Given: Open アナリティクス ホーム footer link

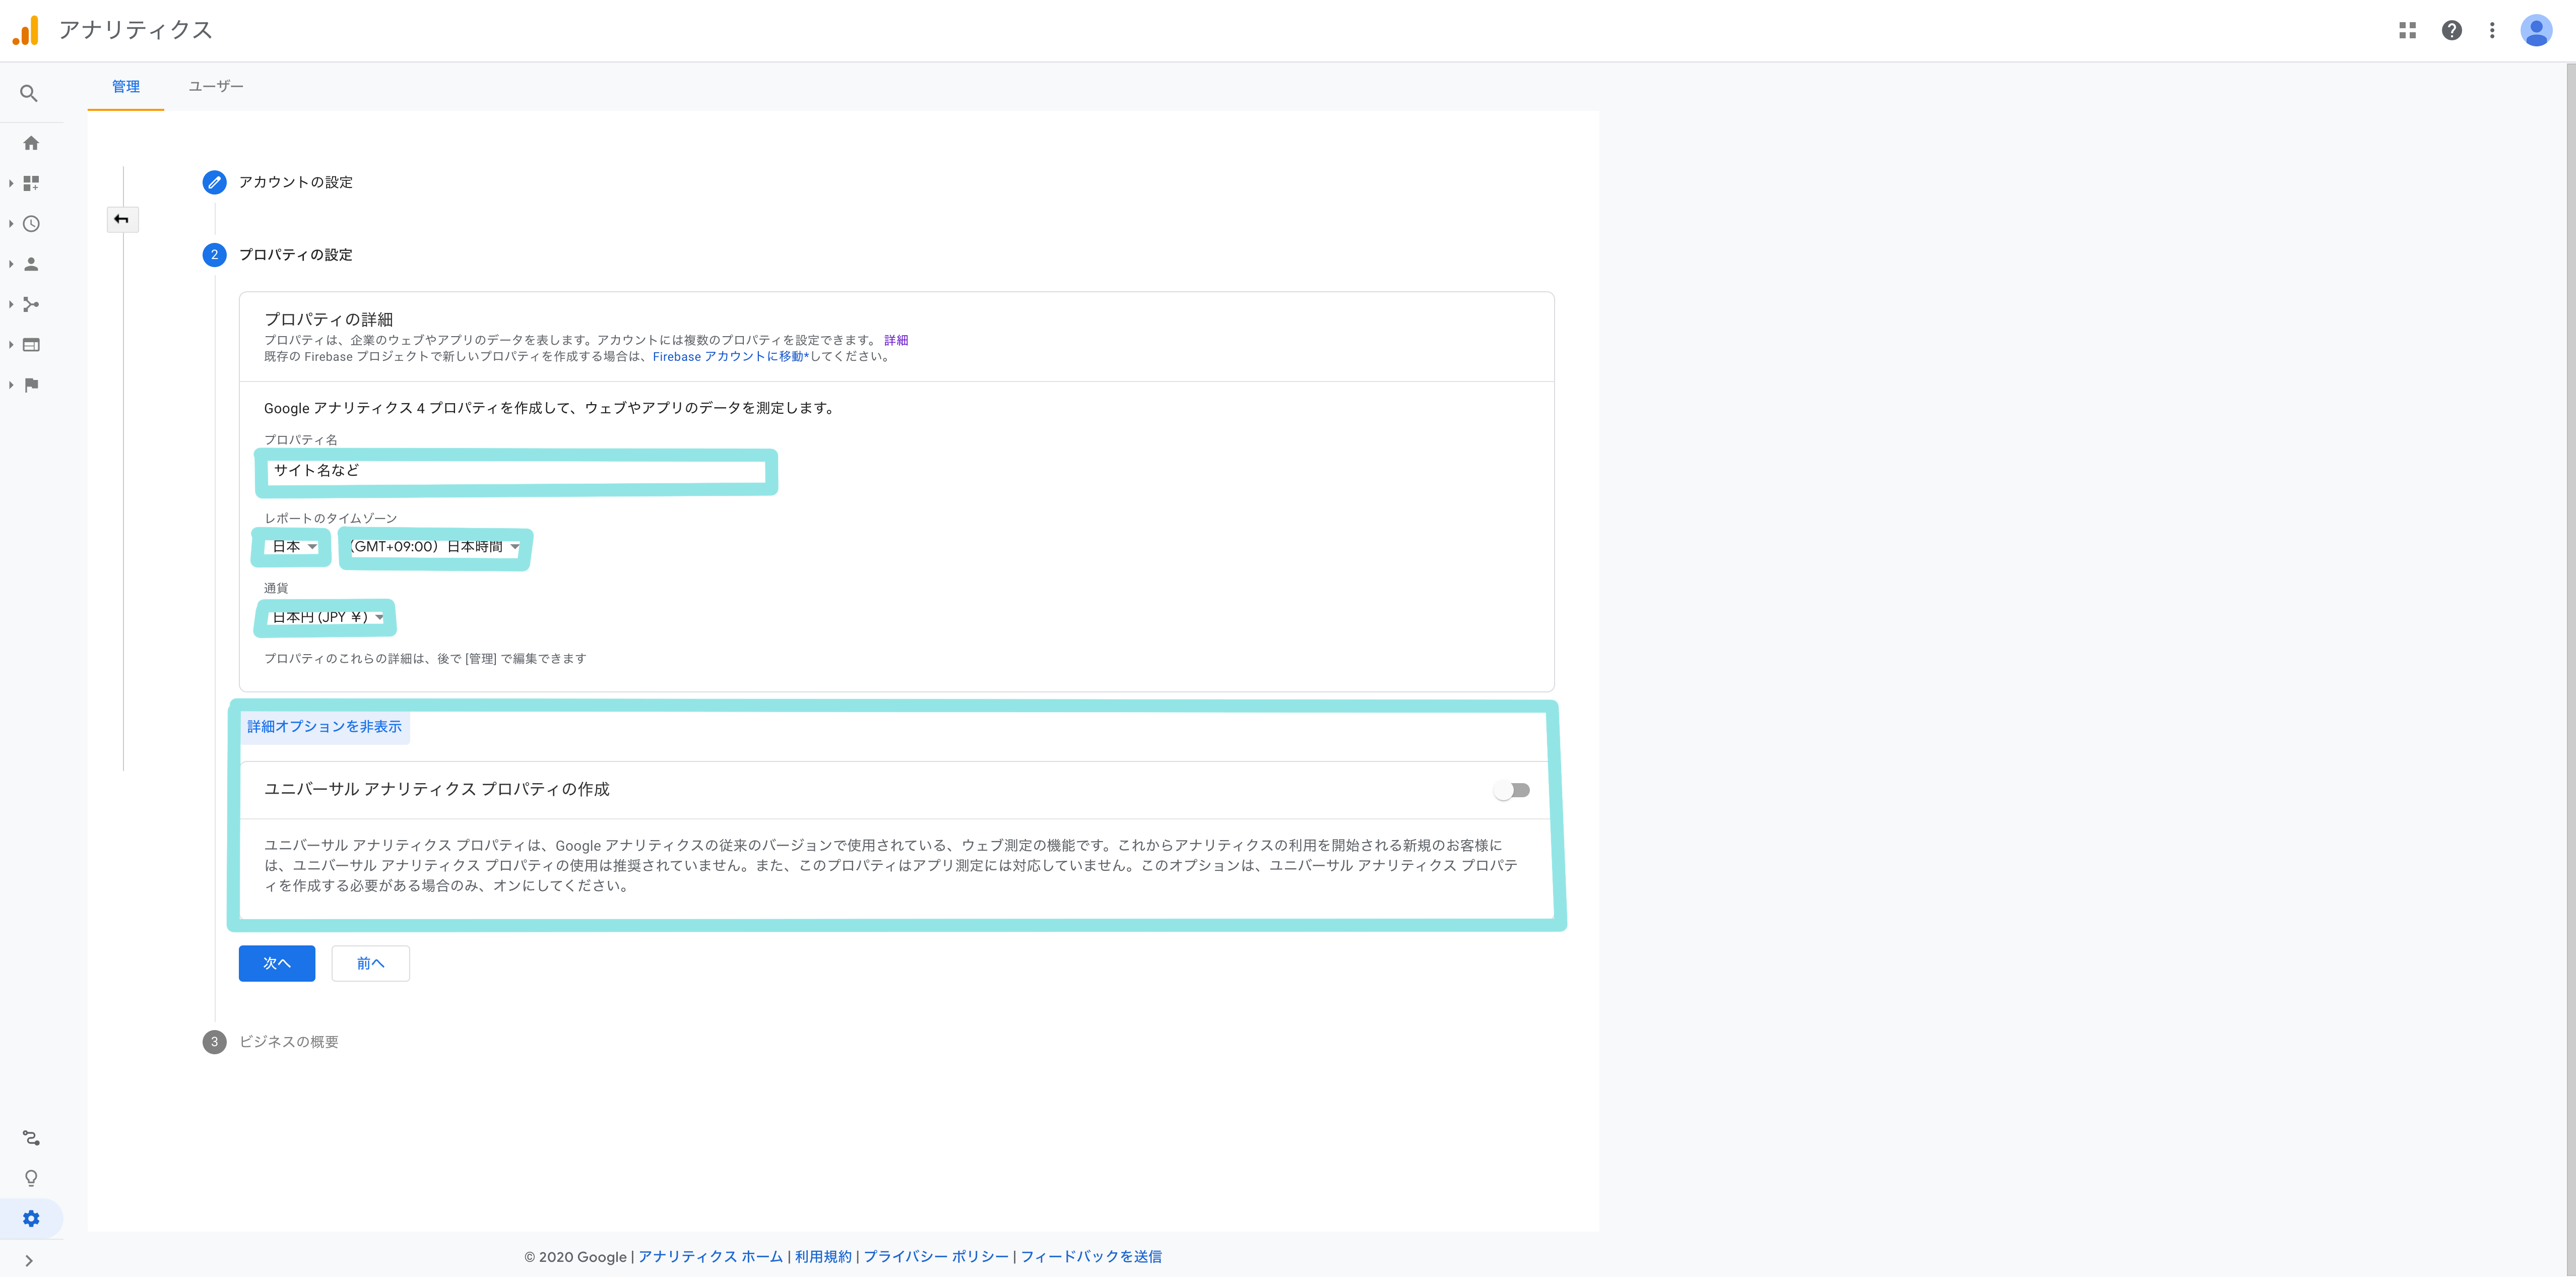Looking at the screenshot, I should click(710, 1256).
